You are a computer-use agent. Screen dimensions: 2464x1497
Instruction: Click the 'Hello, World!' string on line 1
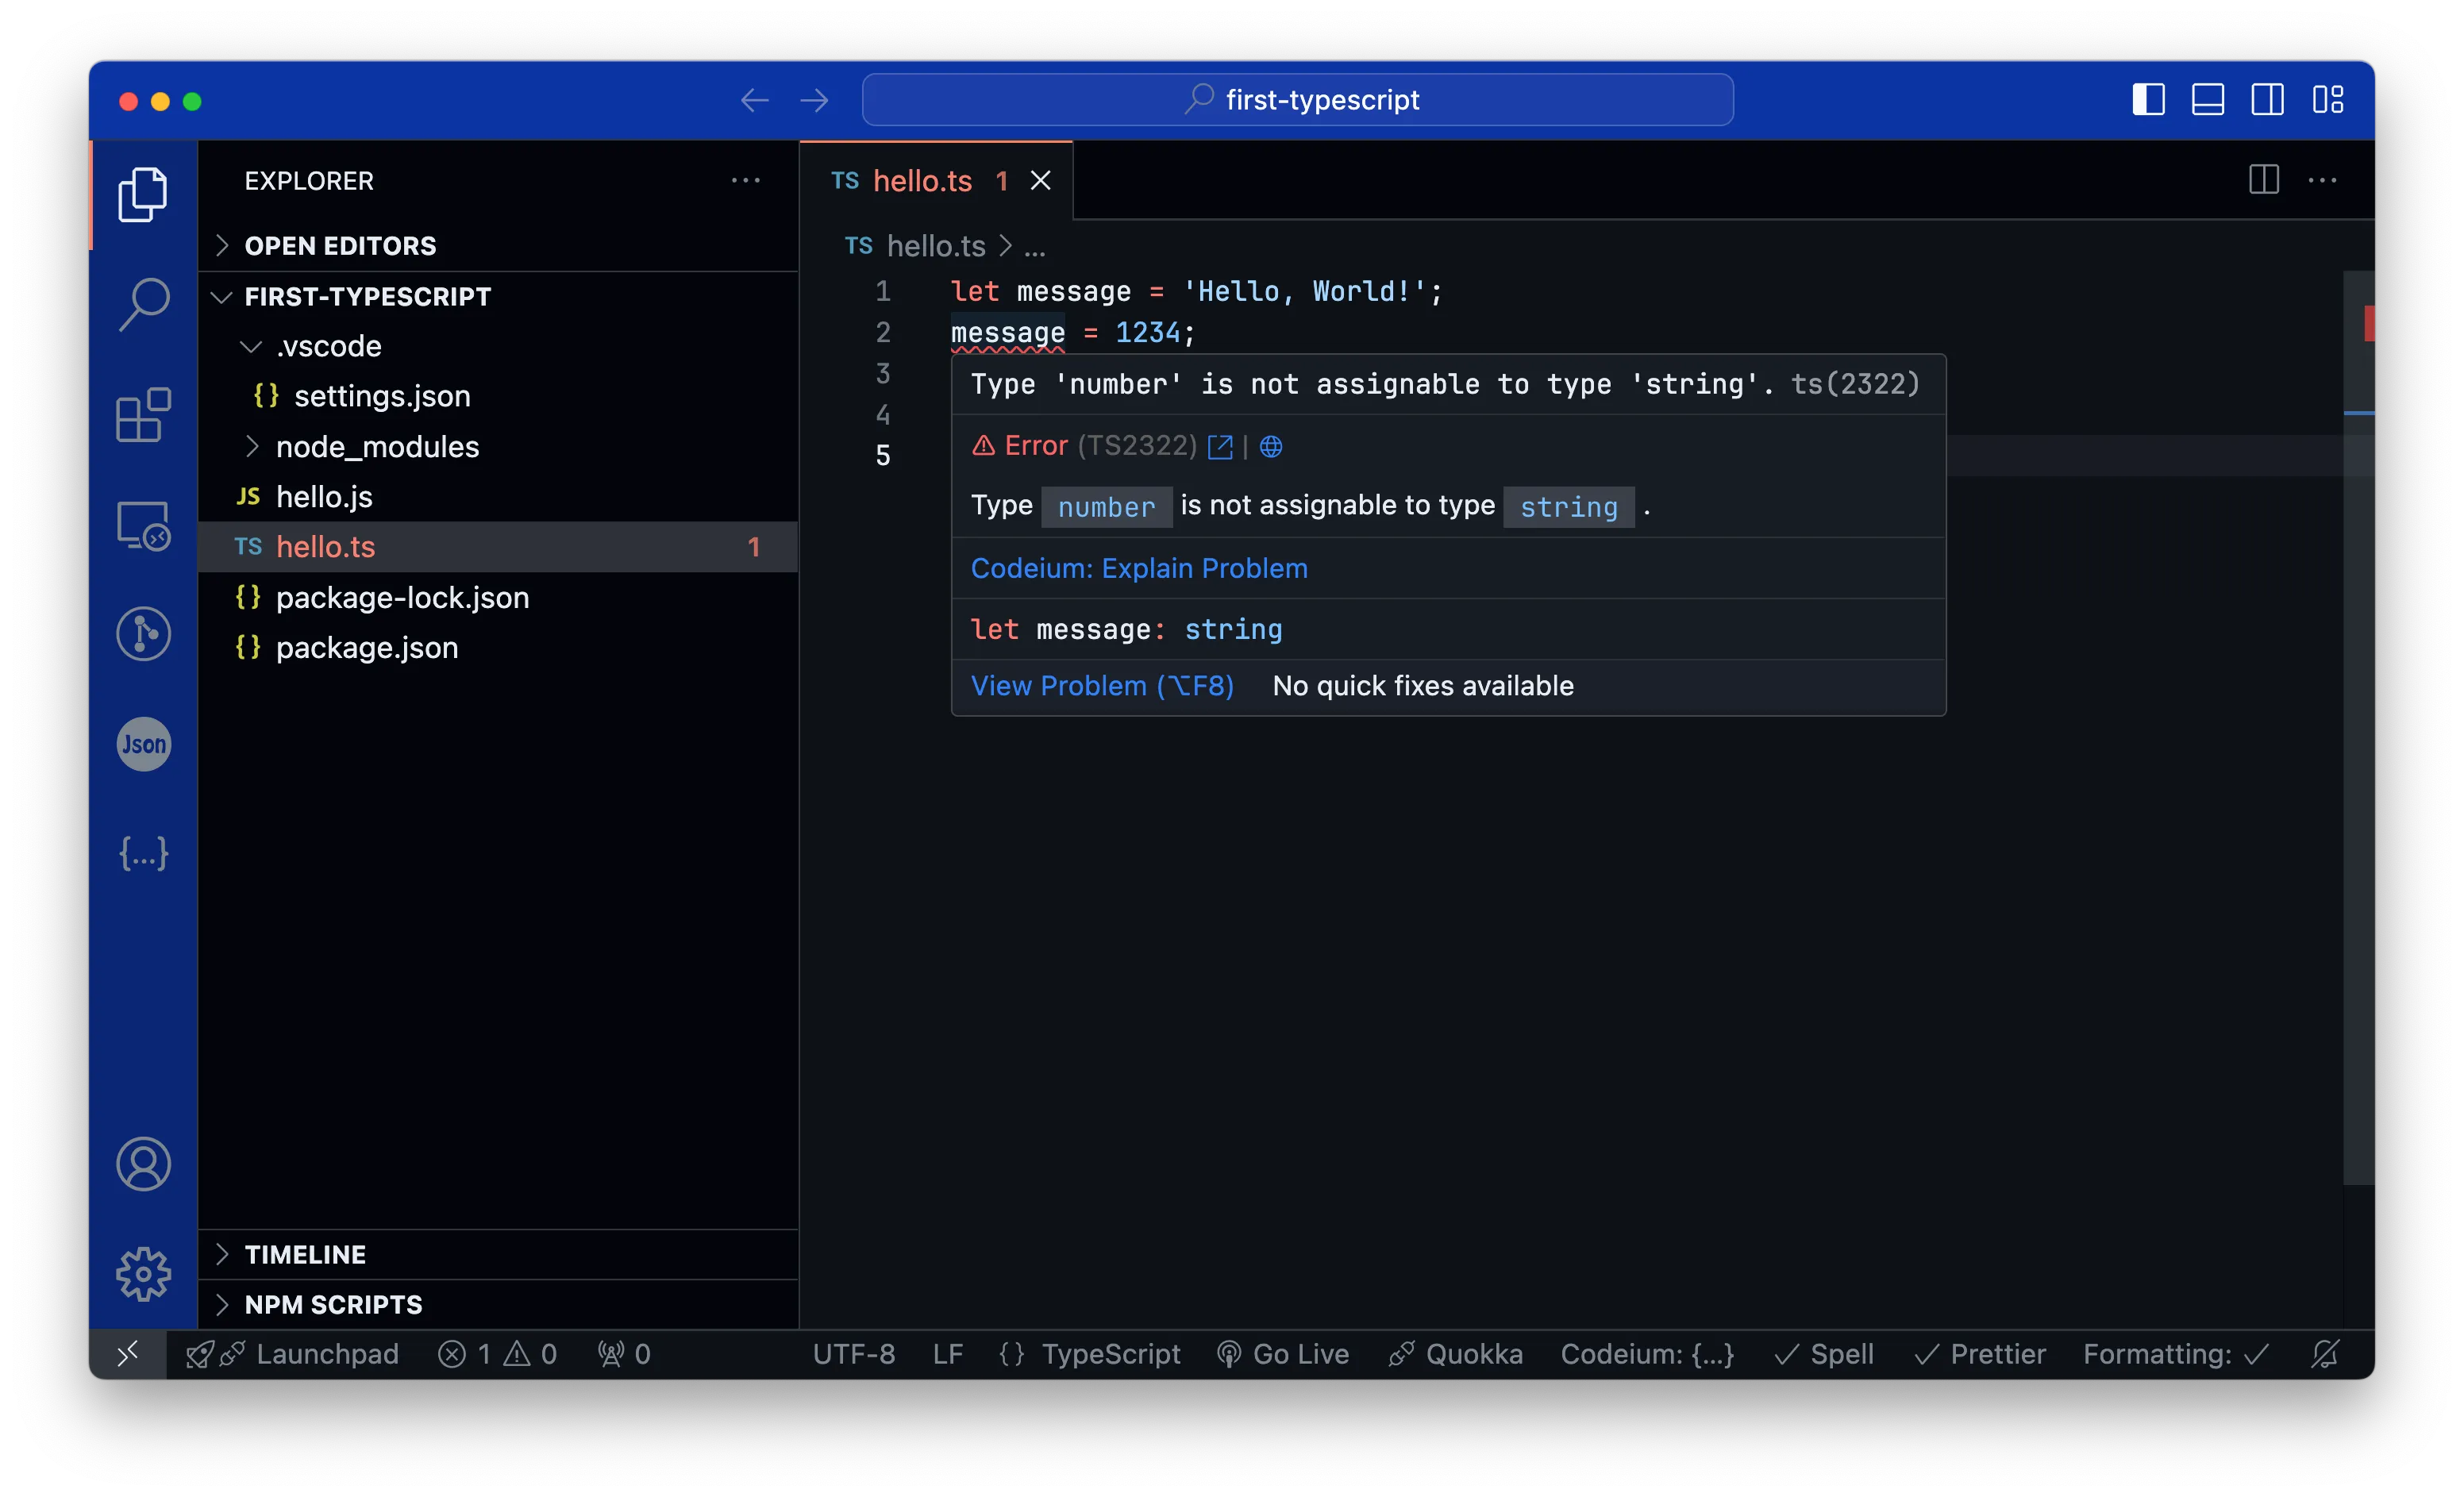click(x=1304, y=292)
